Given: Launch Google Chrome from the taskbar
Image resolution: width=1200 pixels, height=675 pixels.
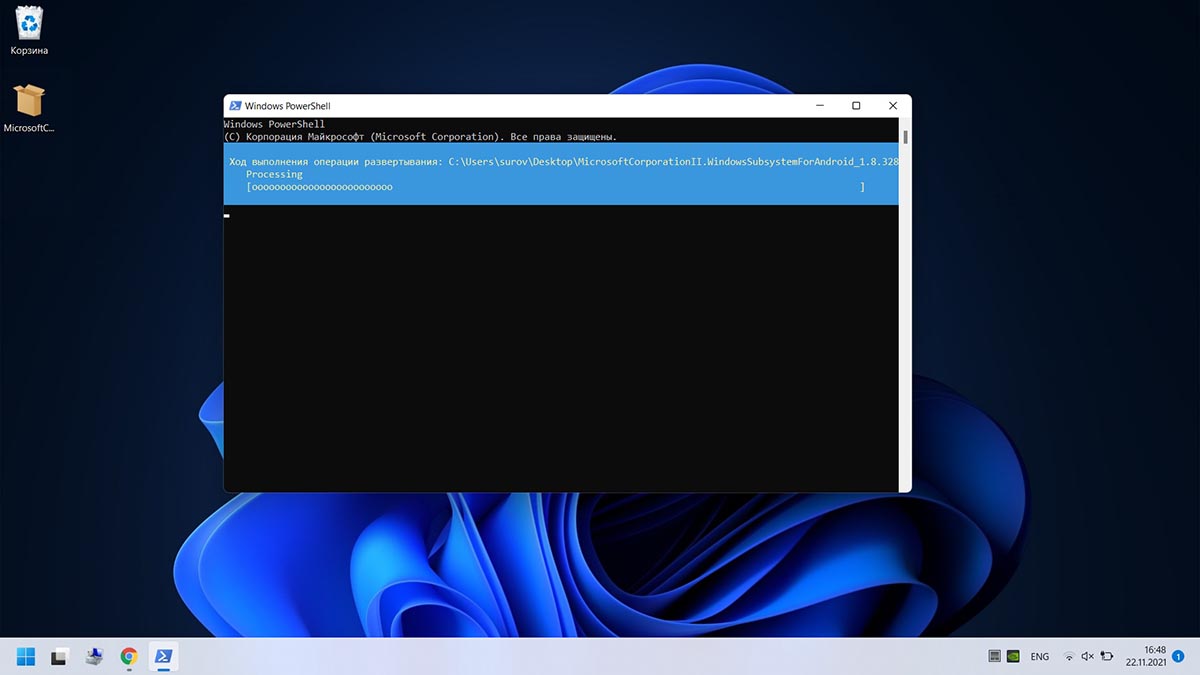Looking at the screenshot, I should 129,657.
